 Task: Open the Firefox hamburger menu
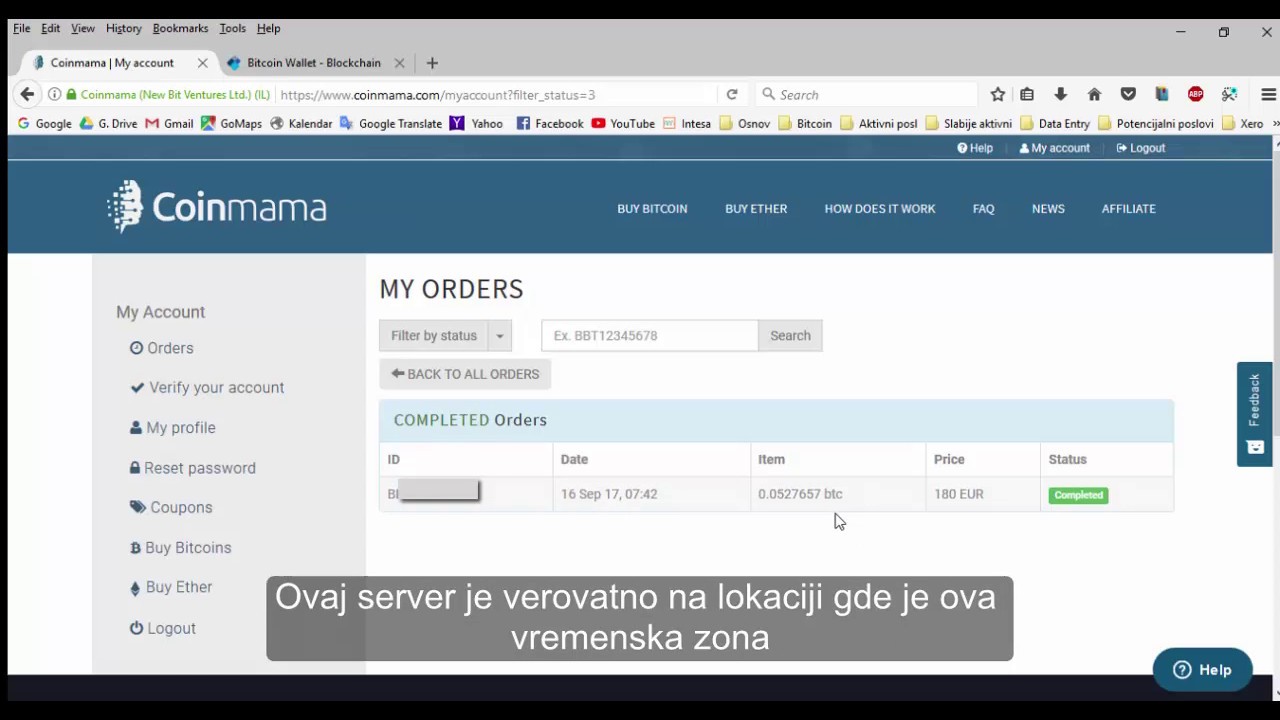(x=1268, y=94)
